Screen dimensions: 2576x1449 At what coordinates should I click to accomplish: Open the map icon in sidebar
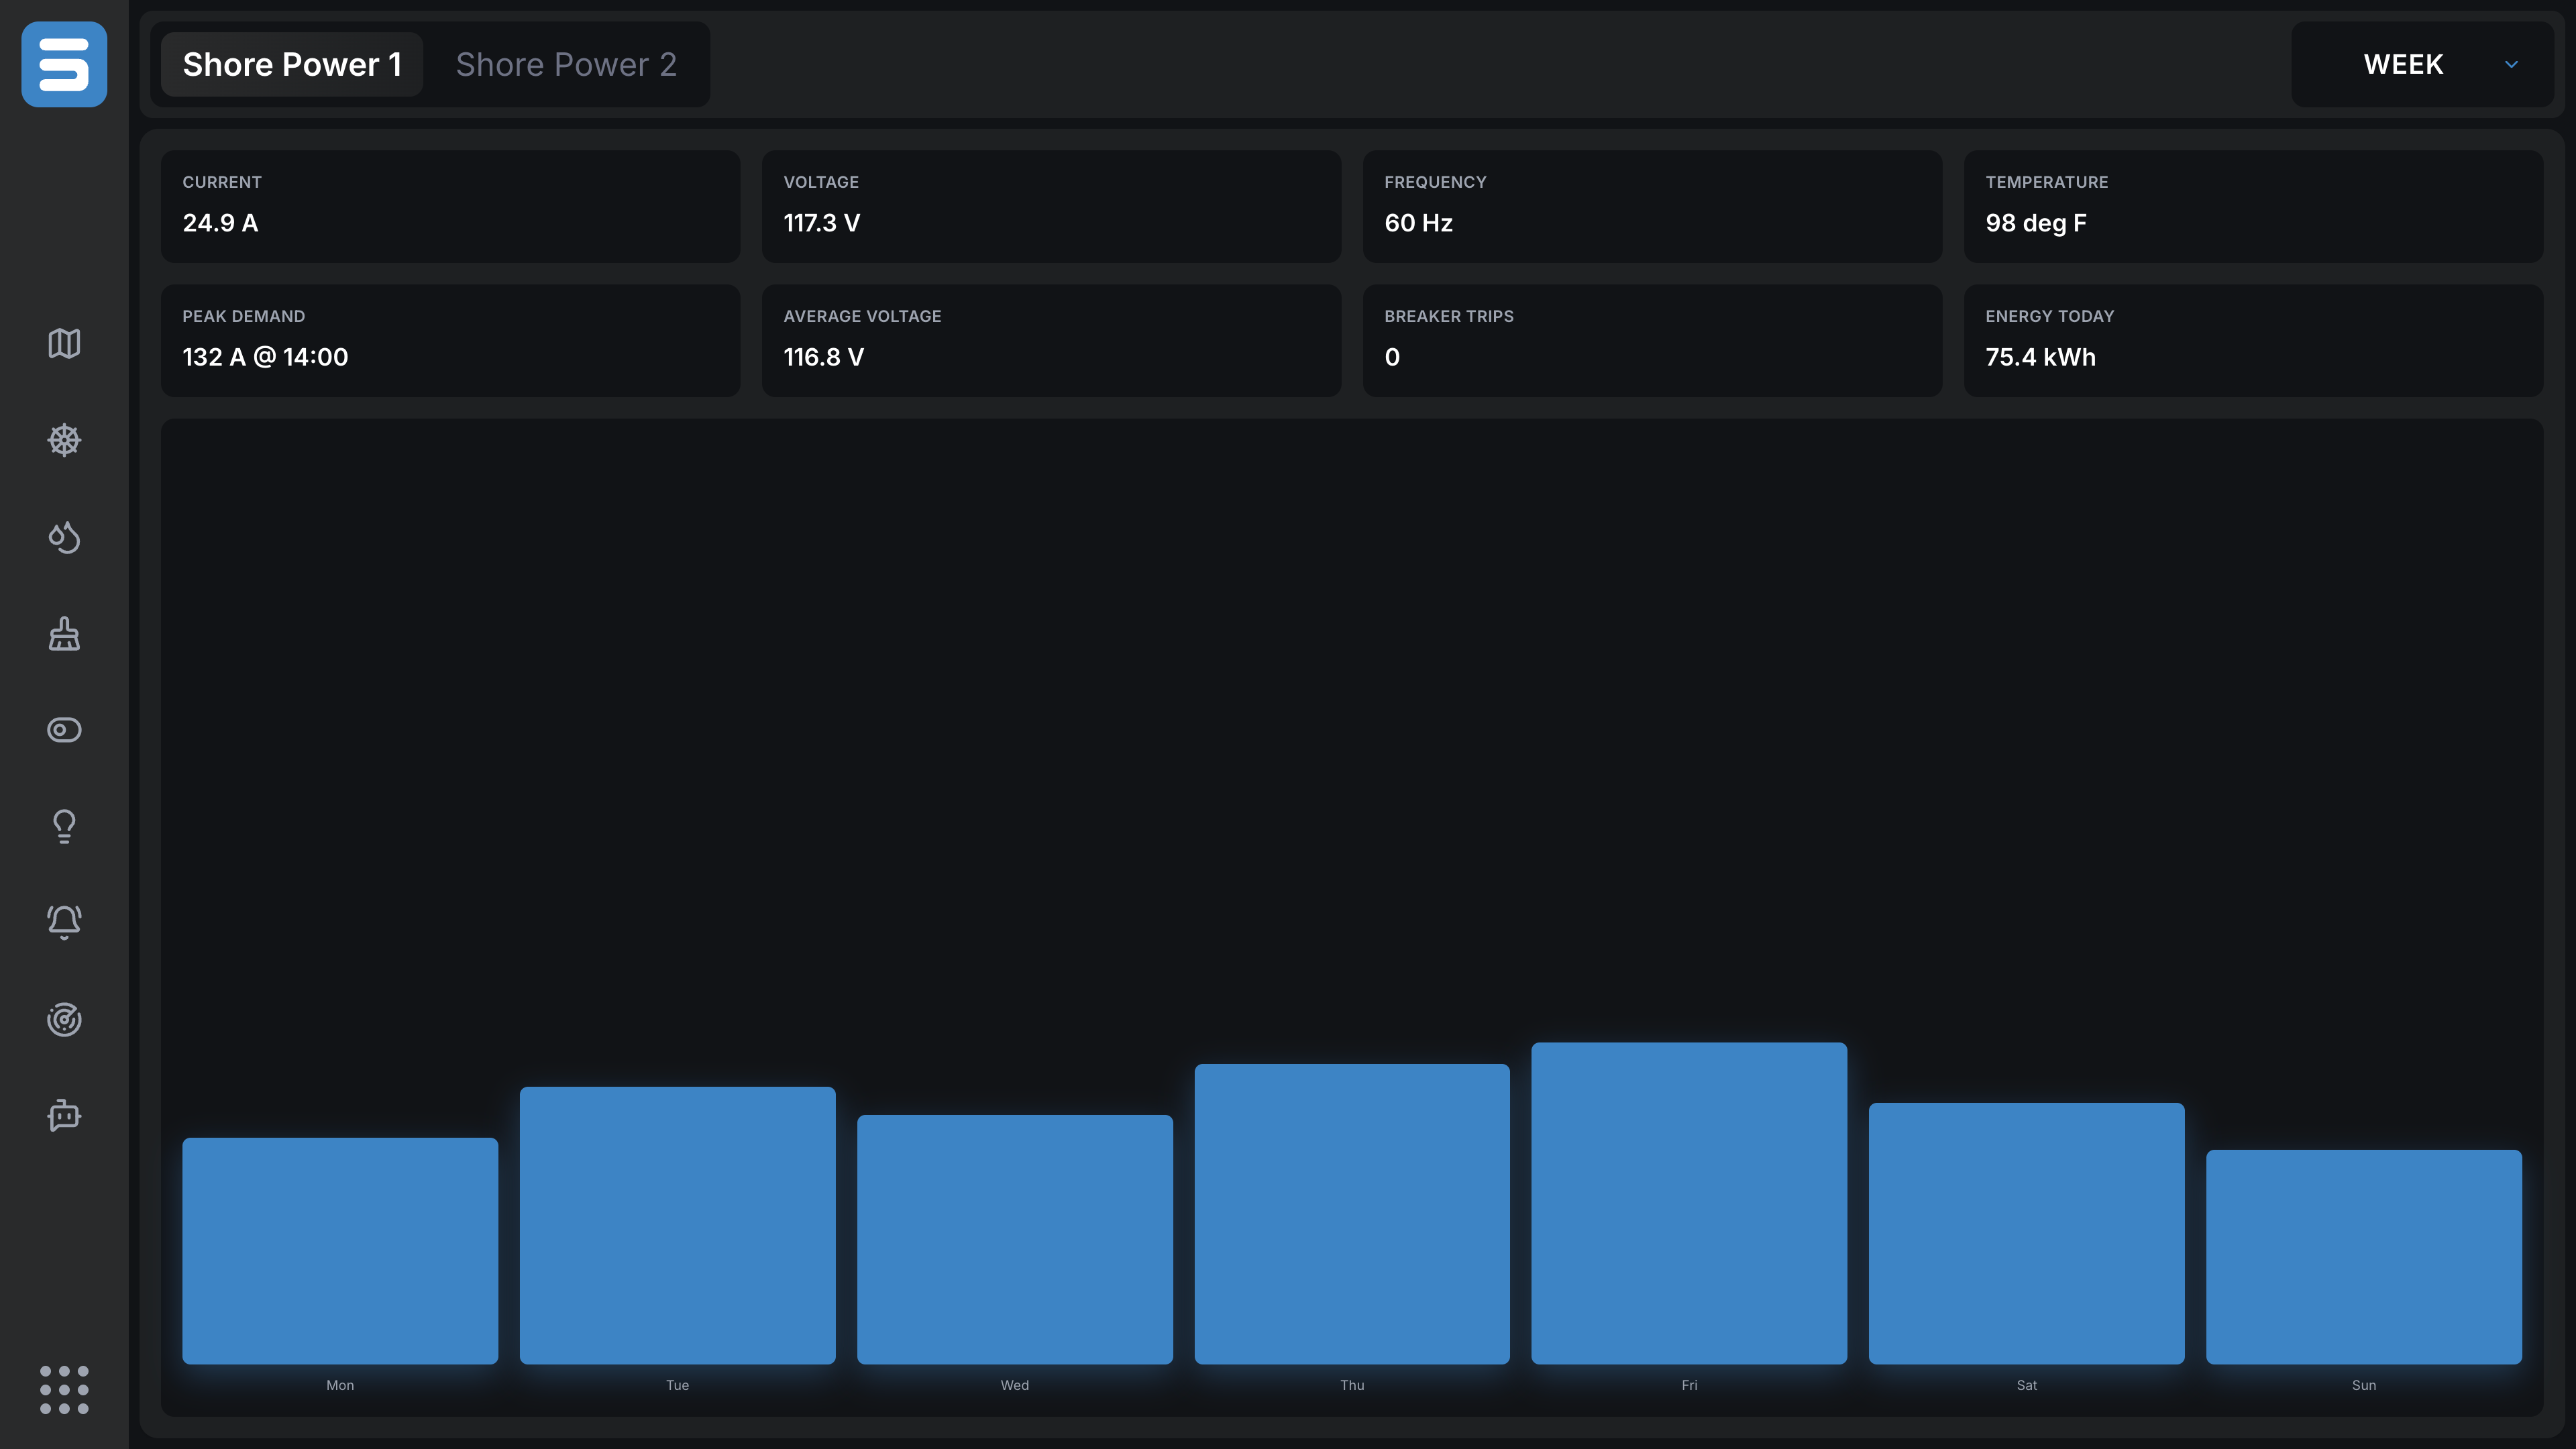(x=64, y=343)
